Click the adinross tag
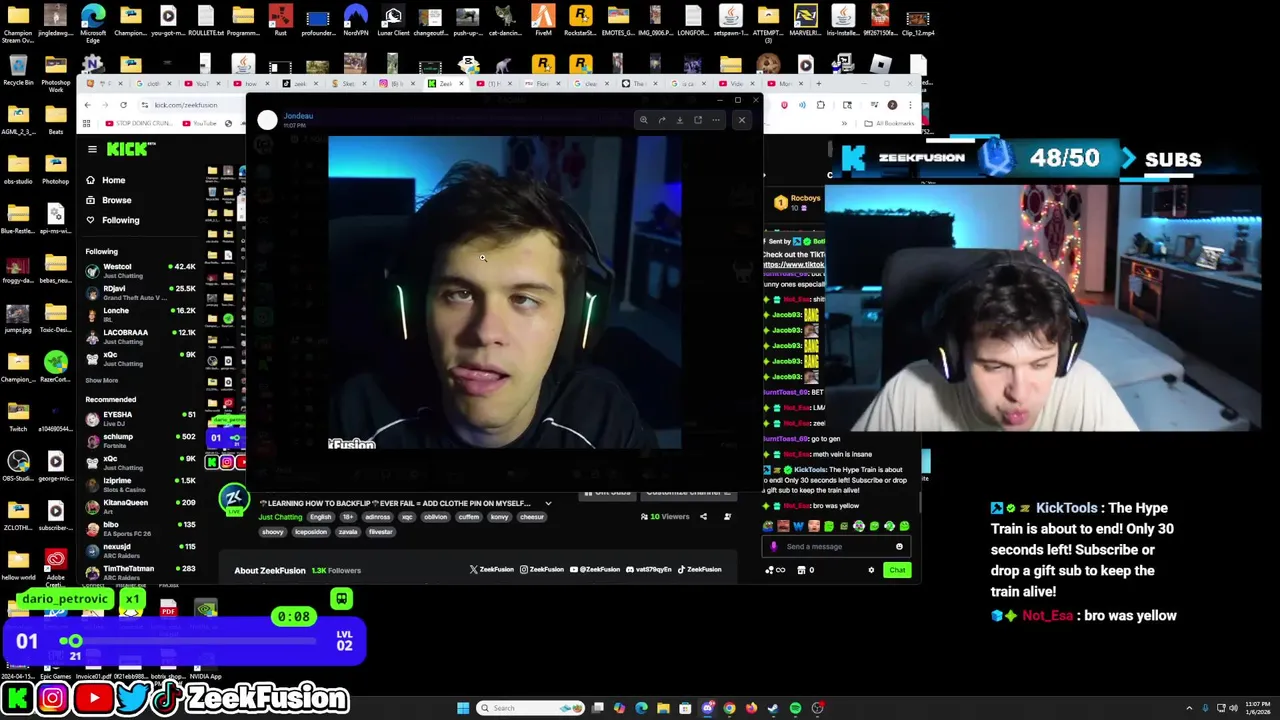Screen dimensions: 1280x720 pyautogui.click(x=377, y=517)
